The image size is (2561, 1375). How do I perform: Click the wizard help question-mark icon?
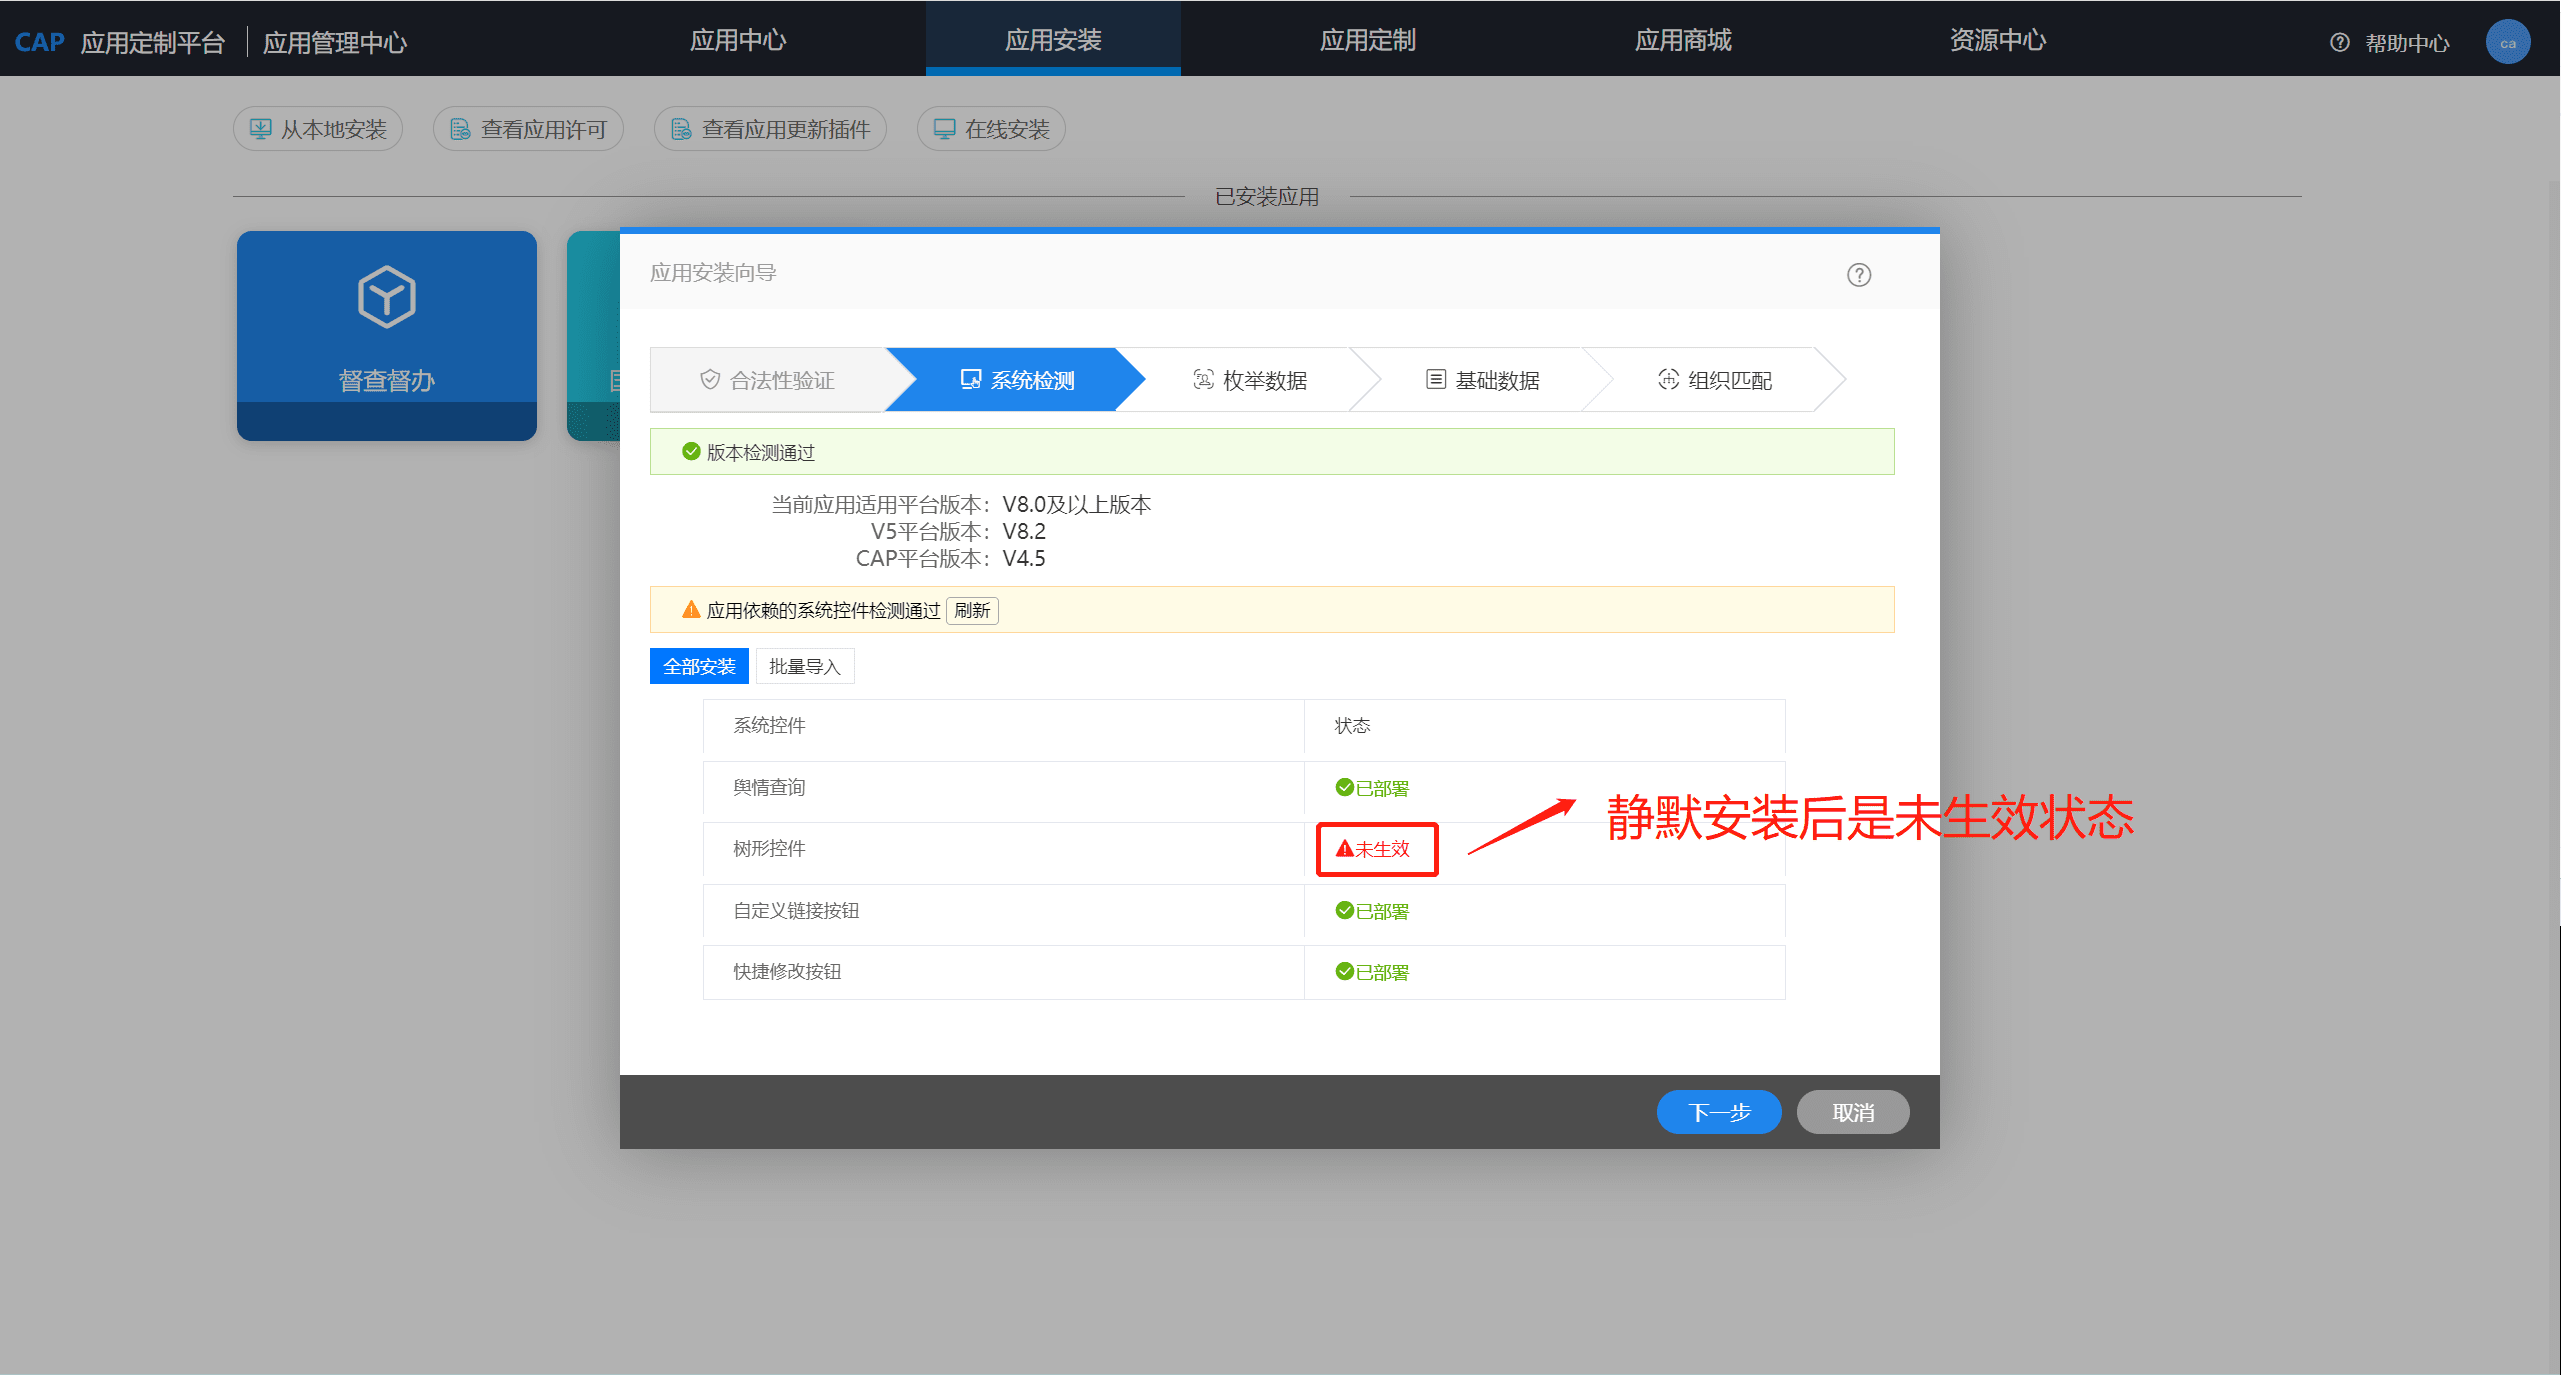click(x=1858, y=274)
